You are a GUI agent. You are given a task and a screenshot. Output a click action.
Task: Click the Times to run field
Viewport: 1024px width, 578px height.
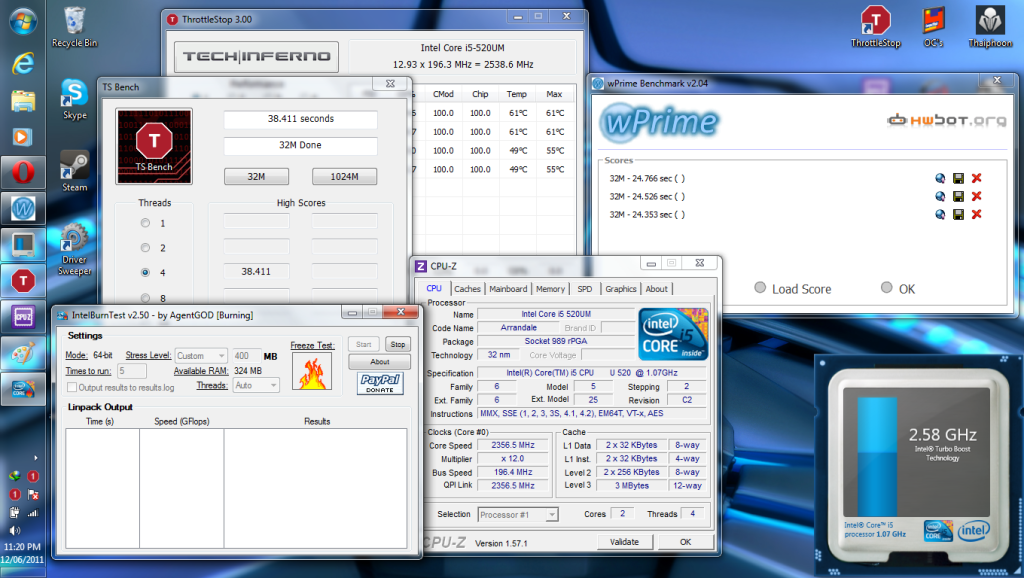(x=132, y=371)
